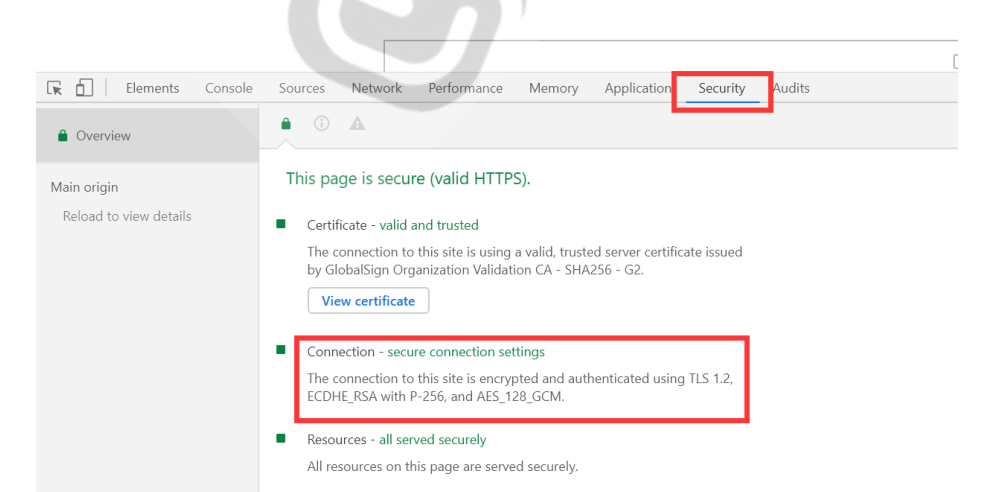Select Overview in the sidebar
Screen dimensions: 995x492
click(103, 136)
